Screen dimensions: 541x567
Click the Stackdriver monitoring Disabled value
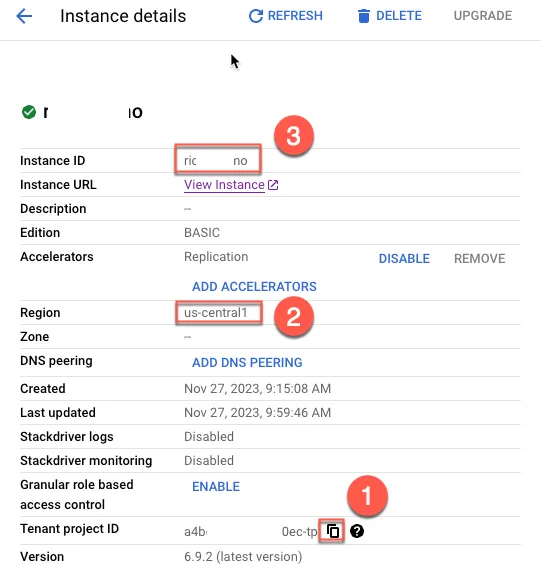point(209,460)
